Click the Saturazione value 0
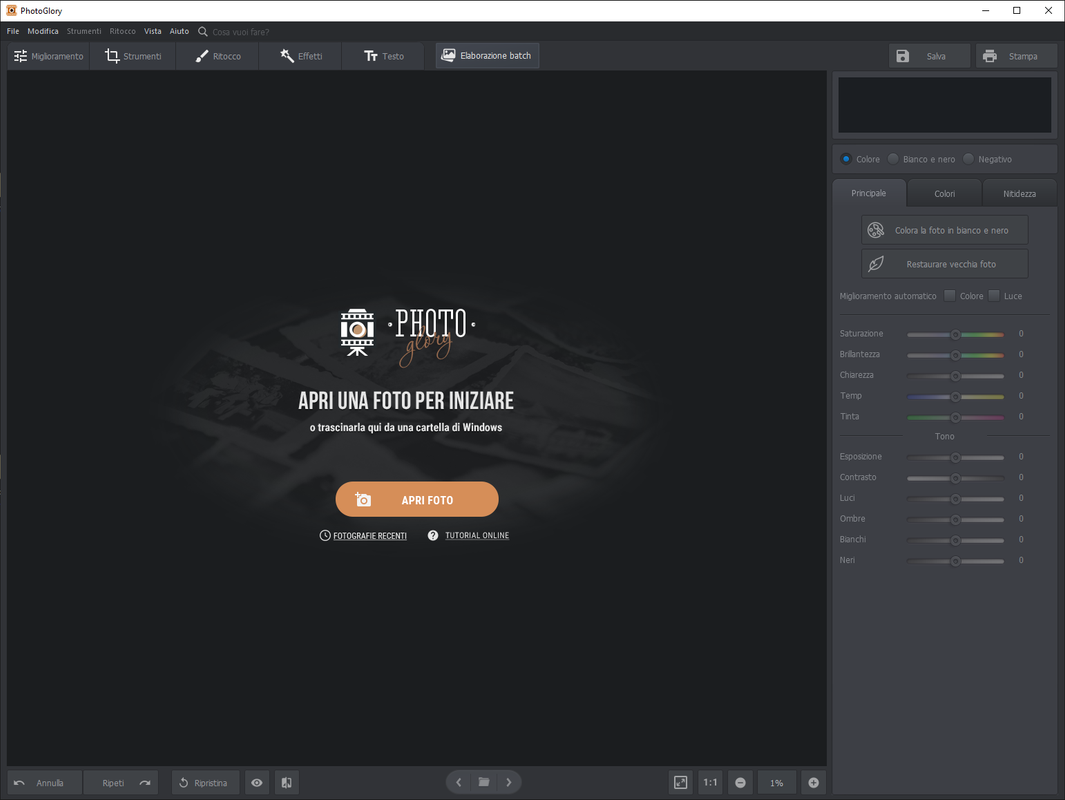1065x800 pixels. (1021, 333)
